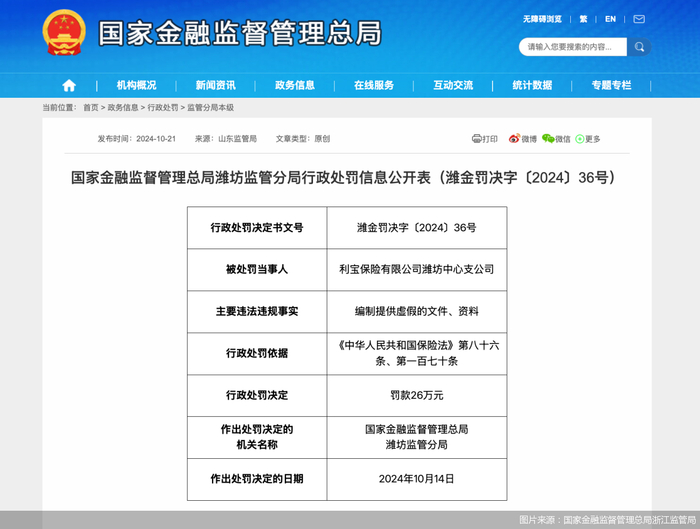700x529 pixels.
Task: Click the 潍坊监管分局 authority cell
Action: 417,437
